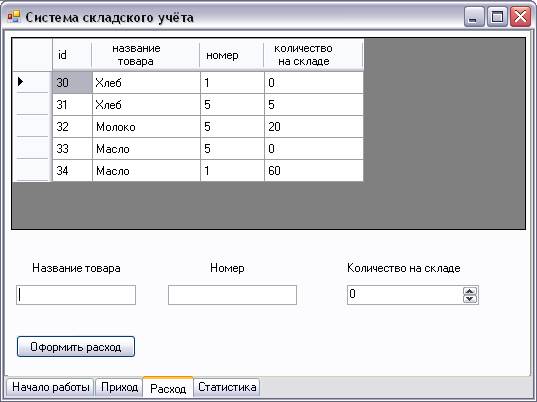This screenshot has height=402, width=537.
Task: Open the Приход tab
Action: pos(119,387)
